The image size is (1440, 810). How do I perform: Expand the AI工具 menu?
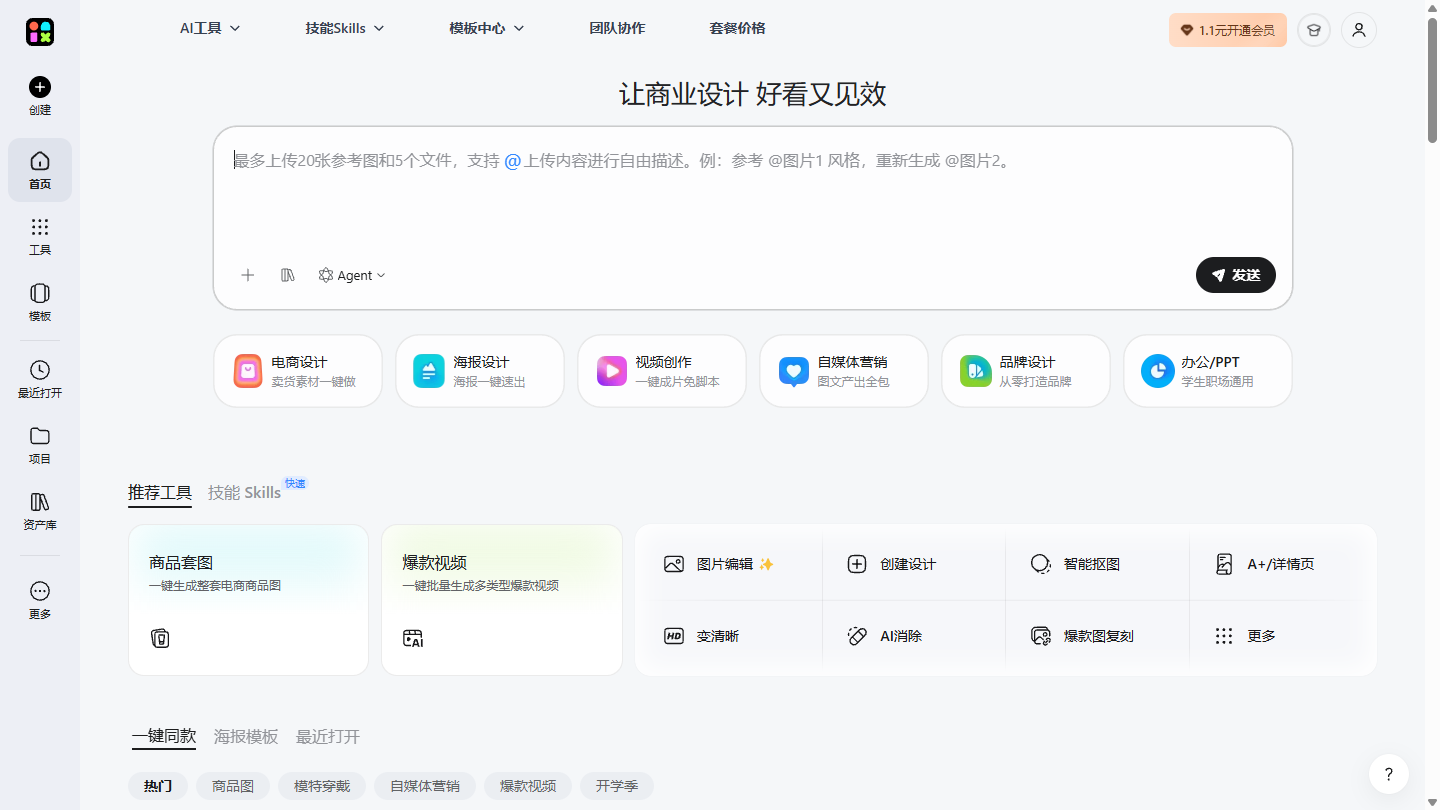[210, 28]
